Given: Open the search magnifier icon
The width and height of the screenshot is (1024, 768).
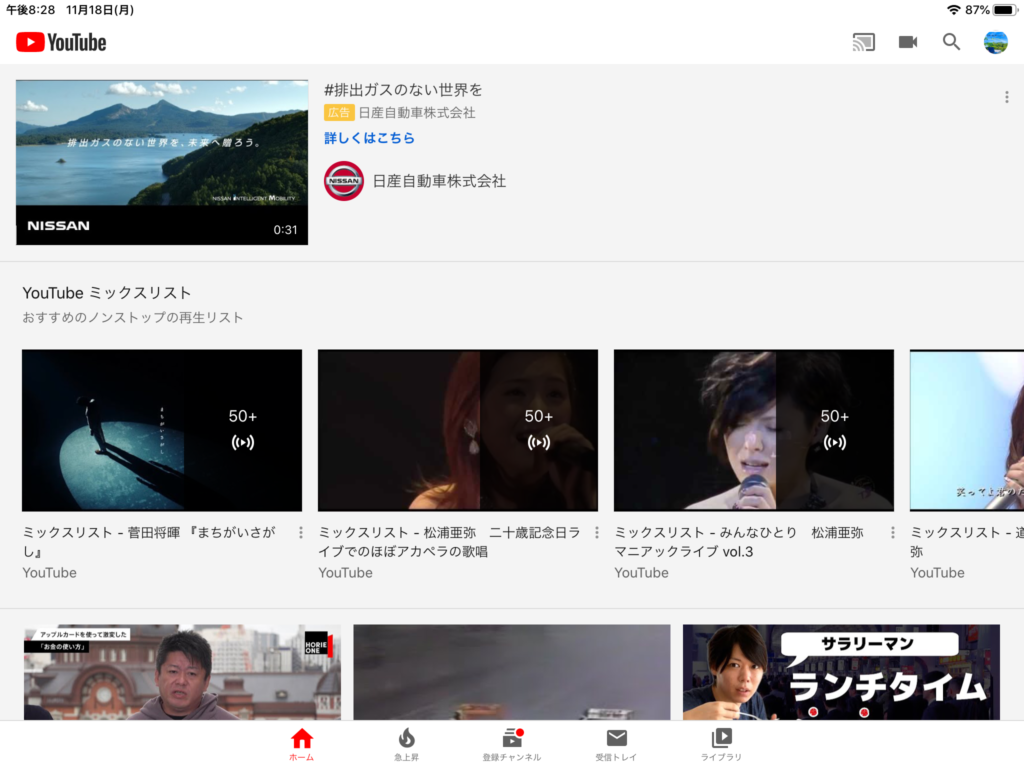Looking at the screenshot, I should (x=952, y=42).
